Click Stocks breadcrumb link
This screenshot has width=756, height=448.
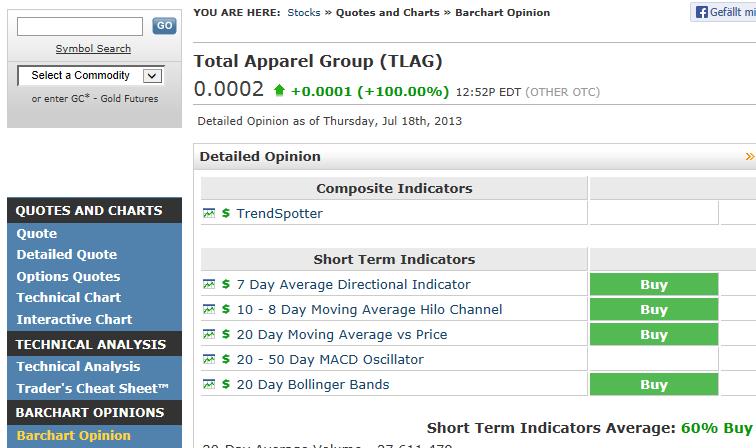point(304,13)
